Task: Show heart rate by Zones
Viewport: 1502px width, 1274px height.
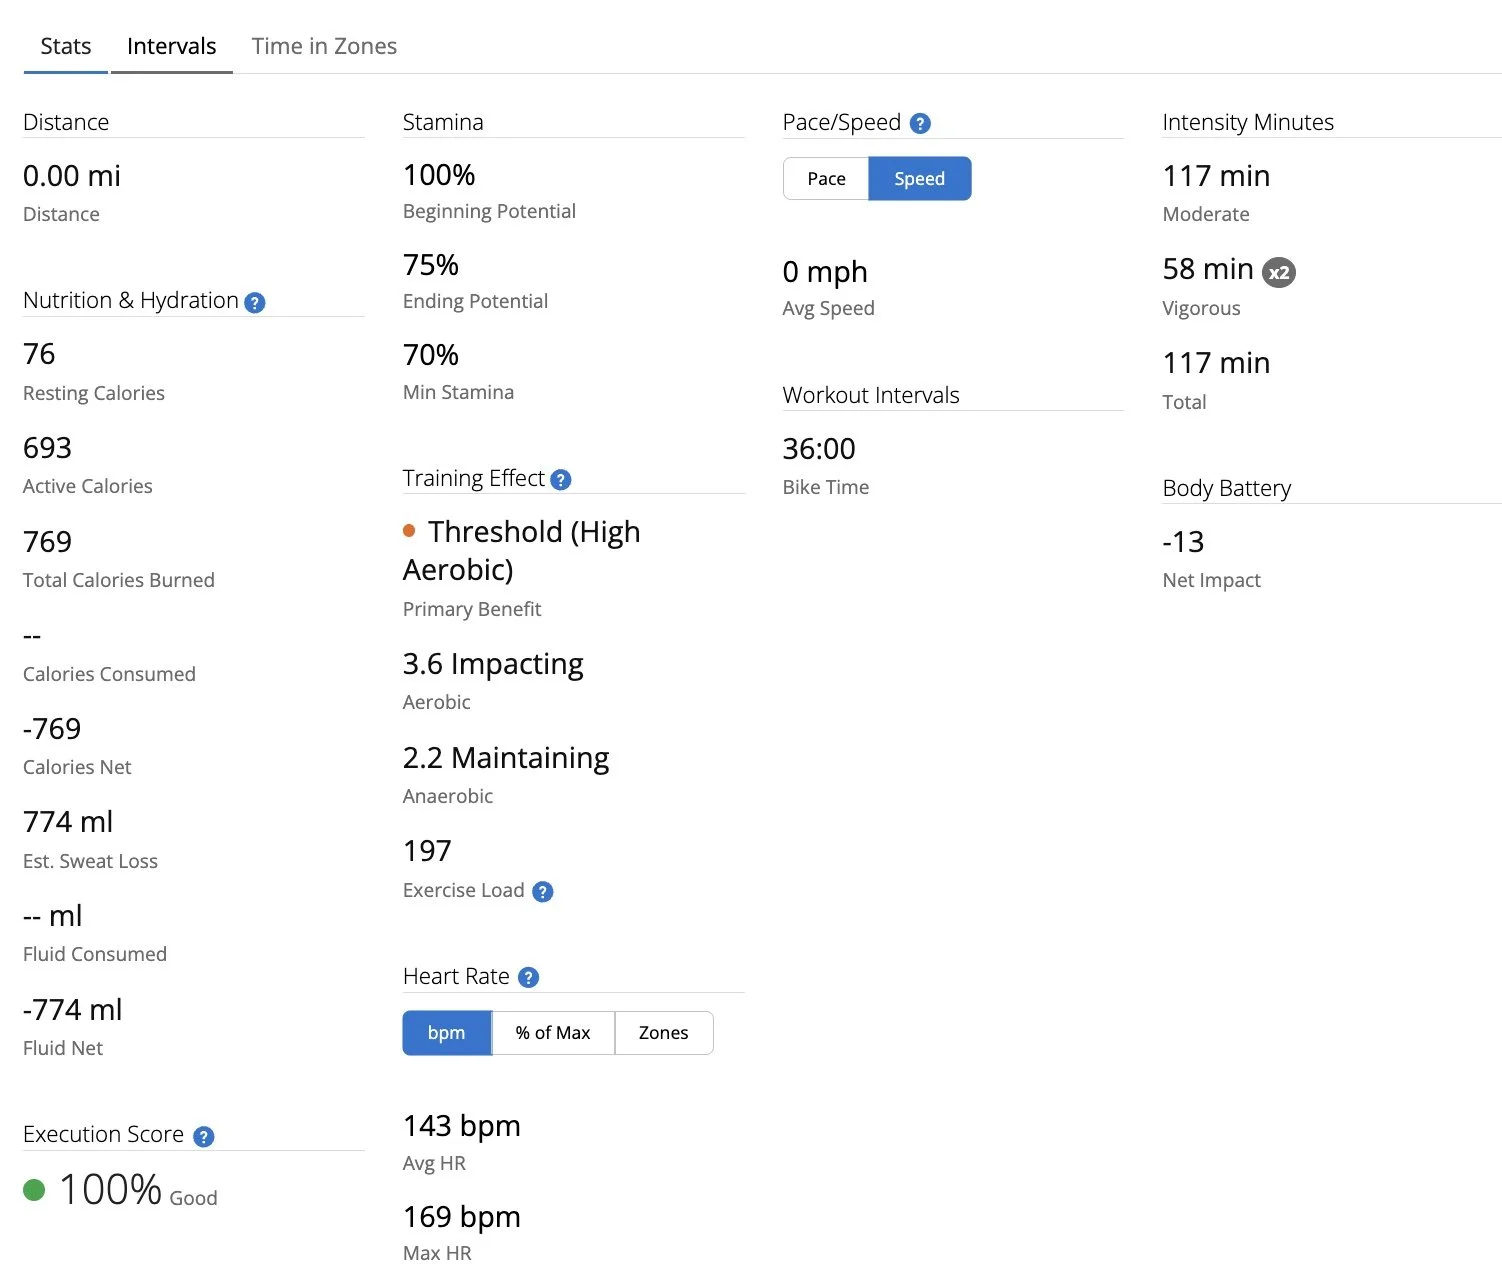Action: click(x=664, y=1033)
